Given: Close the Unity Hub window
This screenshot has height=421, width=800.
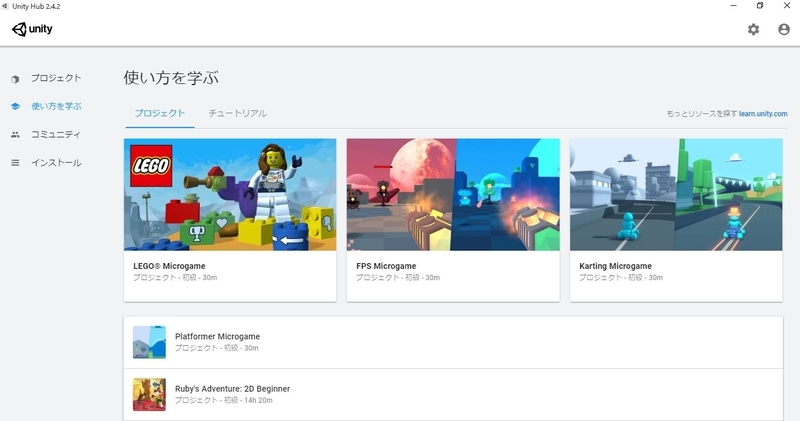Looking at the screenshot, I should click(787, 6).
